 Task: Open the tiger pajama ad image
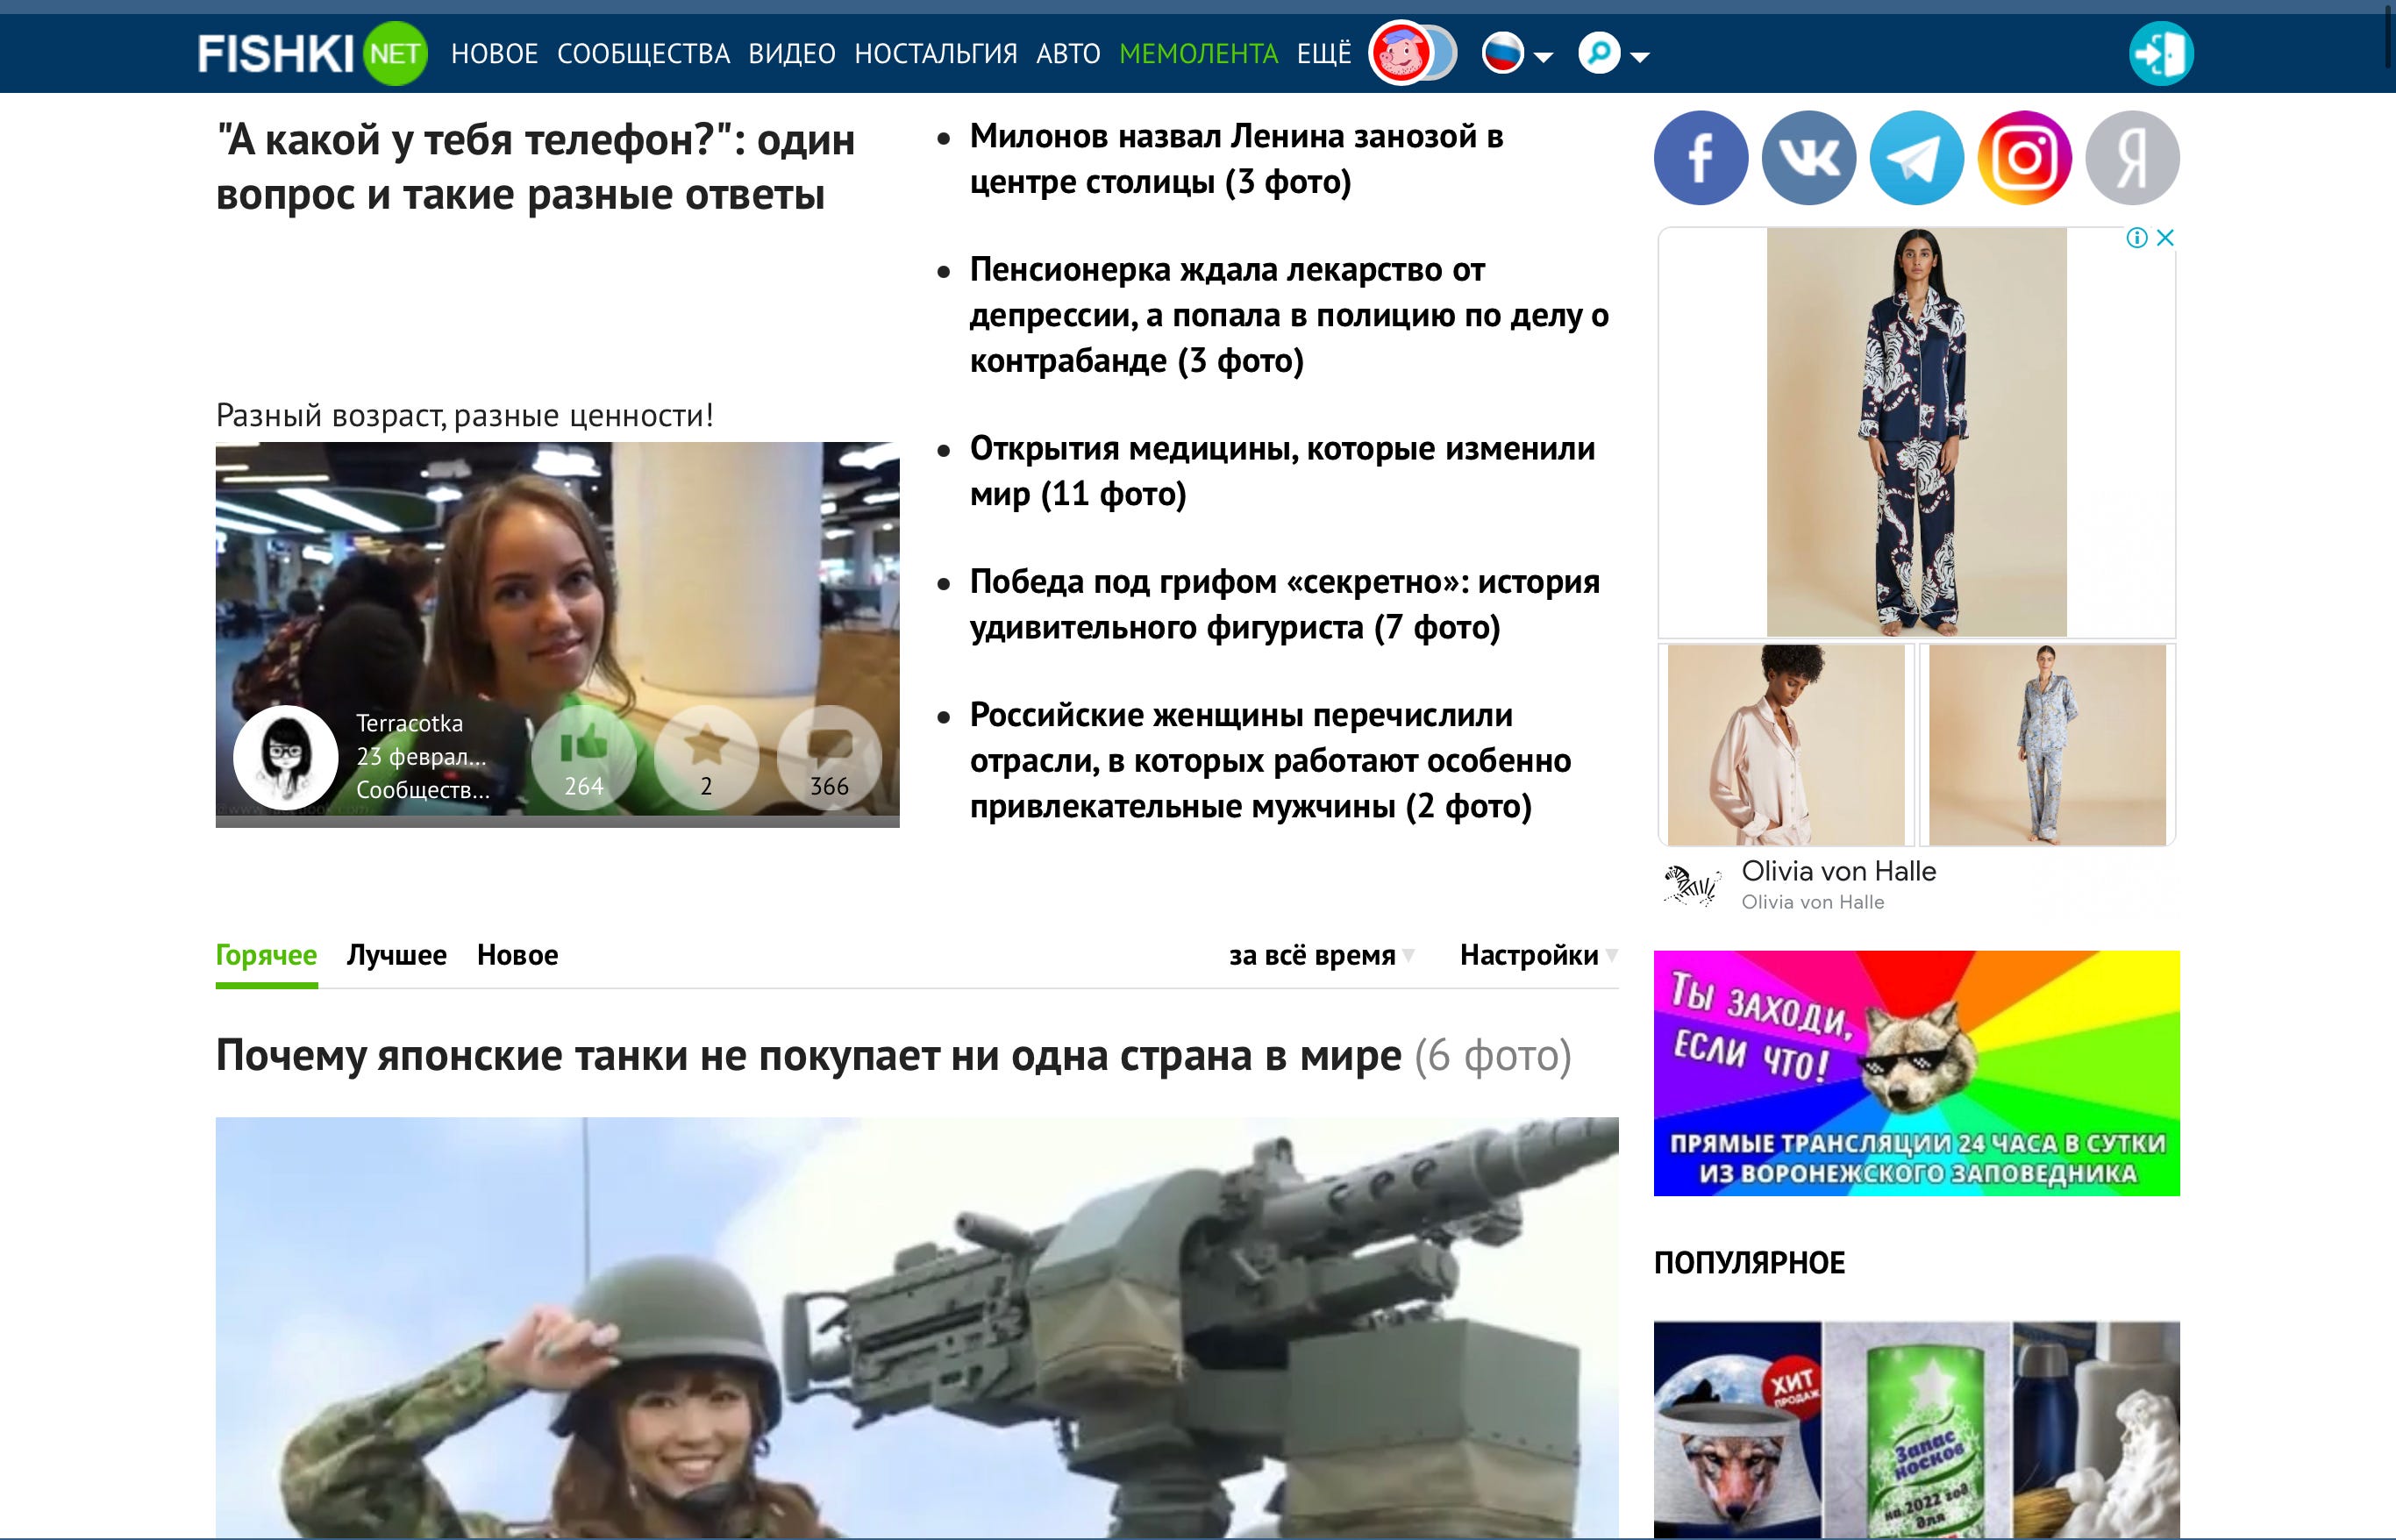1917,432
